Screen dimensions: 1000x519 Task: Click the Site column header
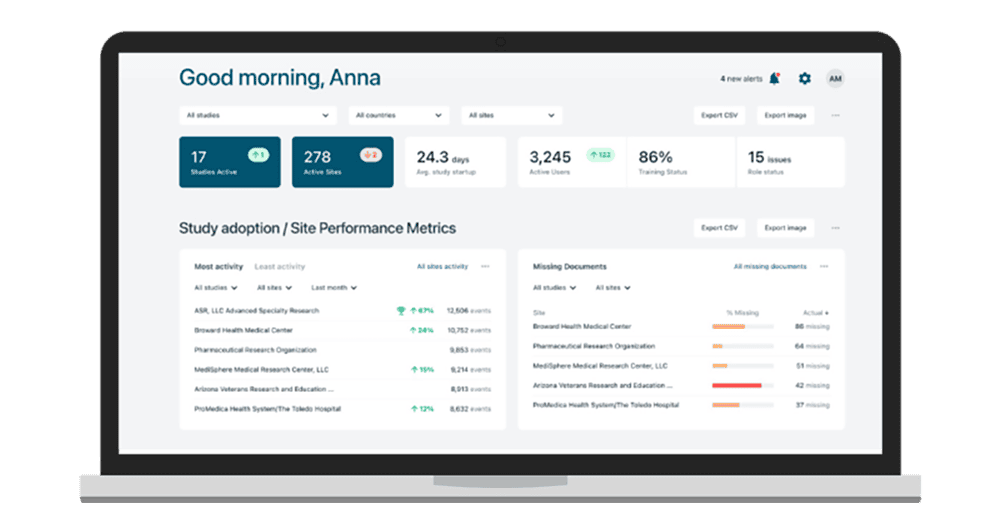coord(539,313)
